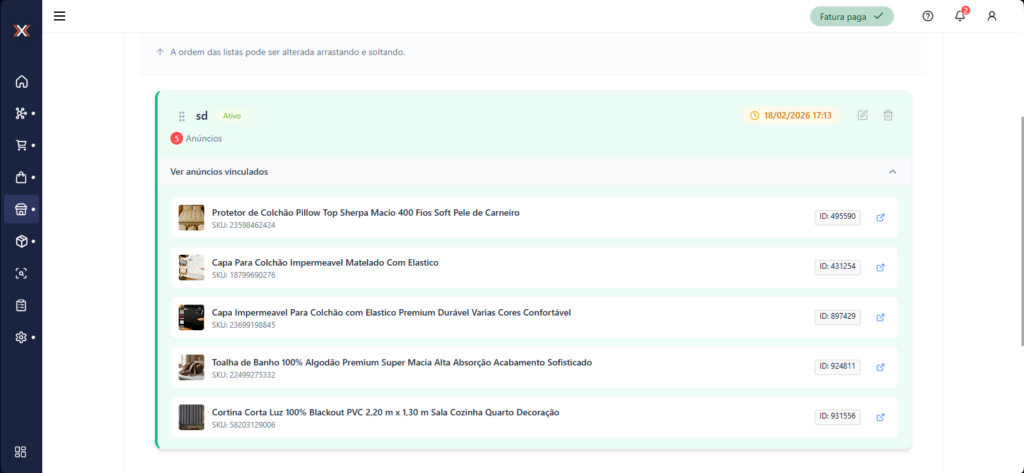Click the 'Ver anúncios vinculados' header
This screenshot has width=1024, height=473.
[x=219, y=172]
